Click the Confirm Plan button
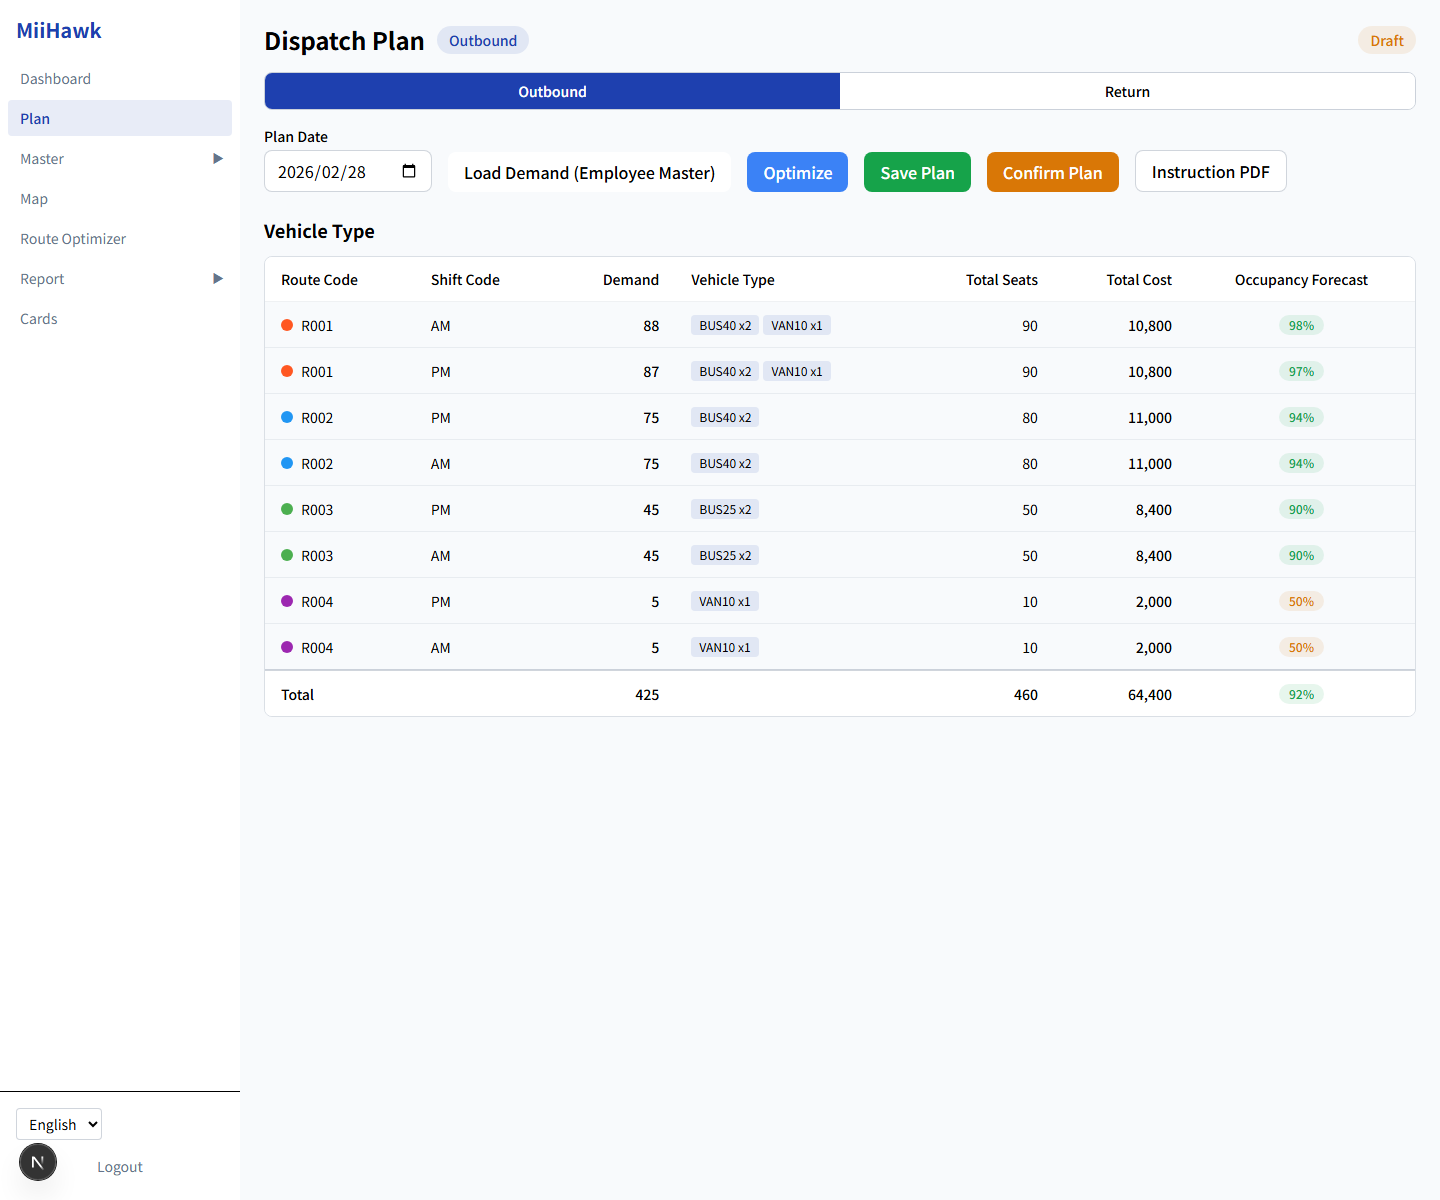Screen dimensions: 1440x1200 [x=1052, y=173]
